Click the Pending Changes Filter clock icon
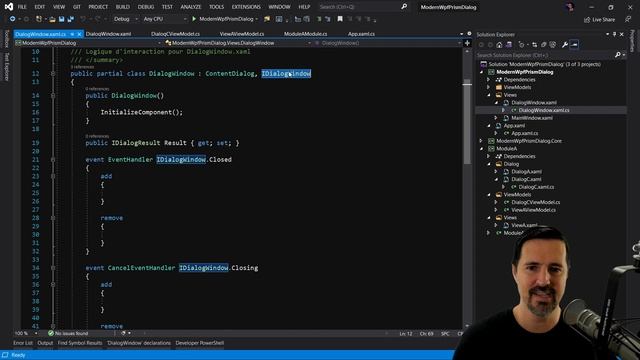The height and width of the screenshot is (360, 640). (521, 44)
